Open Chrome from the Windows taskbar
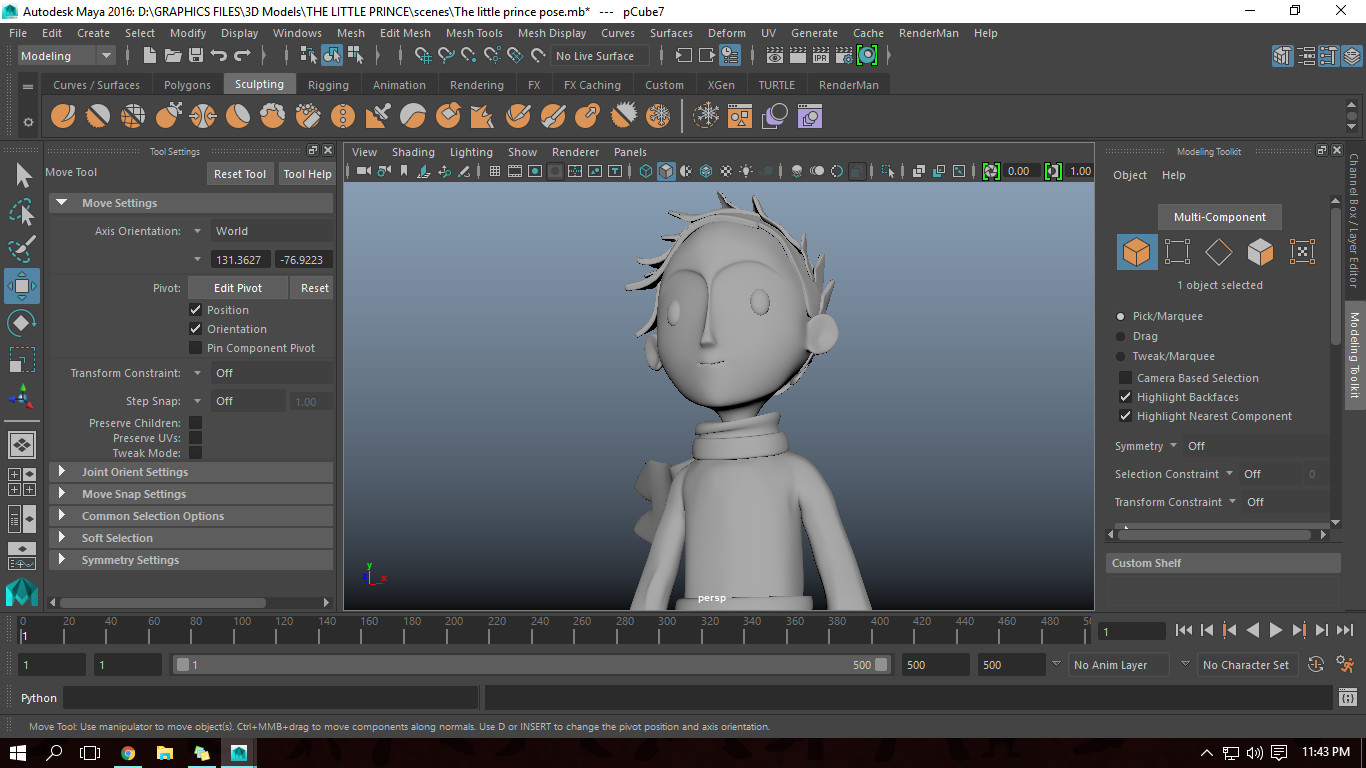The width and height of the screenshot is (1366, 768). [128, 752]
